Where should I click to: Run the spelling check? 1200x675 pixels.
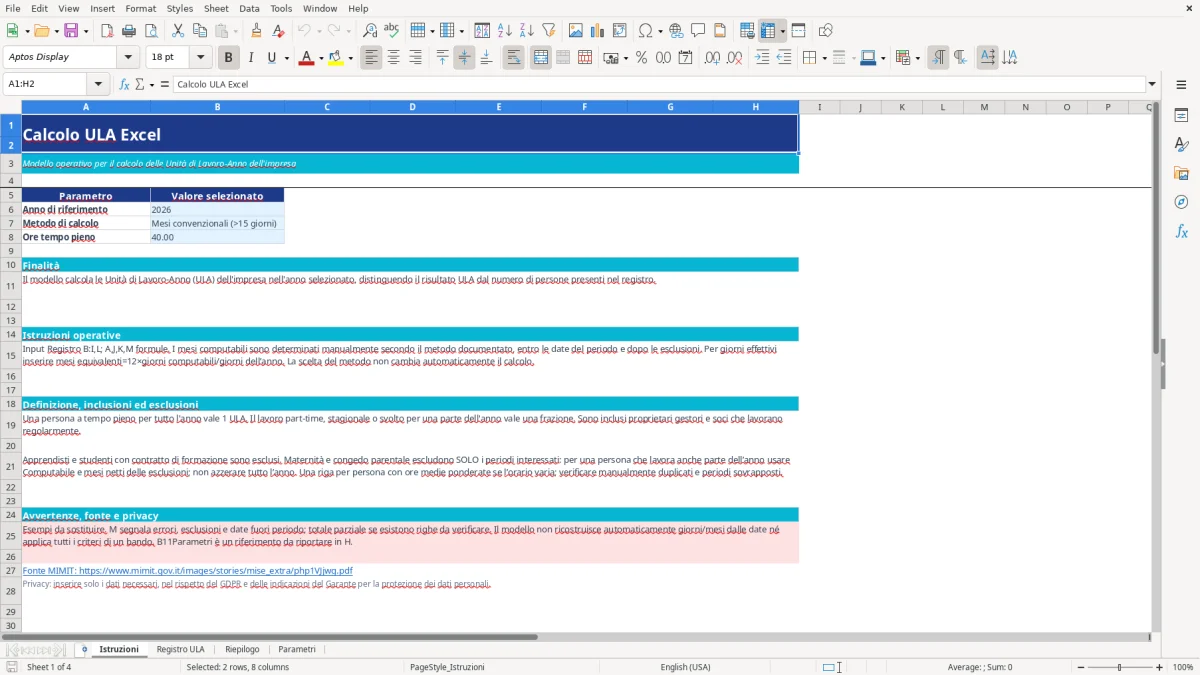click(x=392, y=31)
